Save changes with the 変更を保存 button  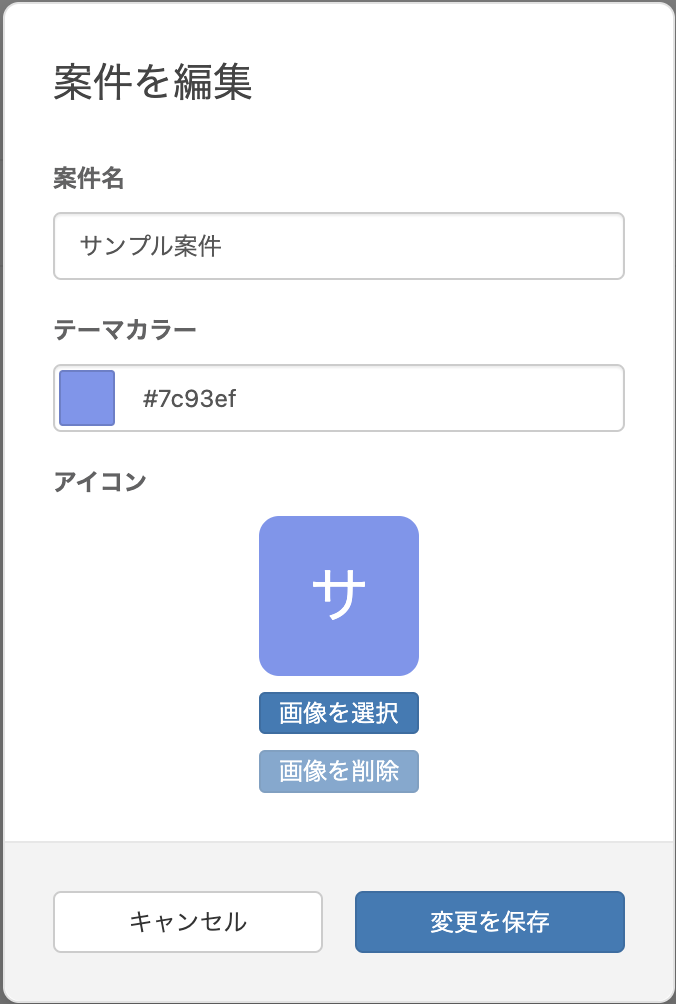click(490, 921)
